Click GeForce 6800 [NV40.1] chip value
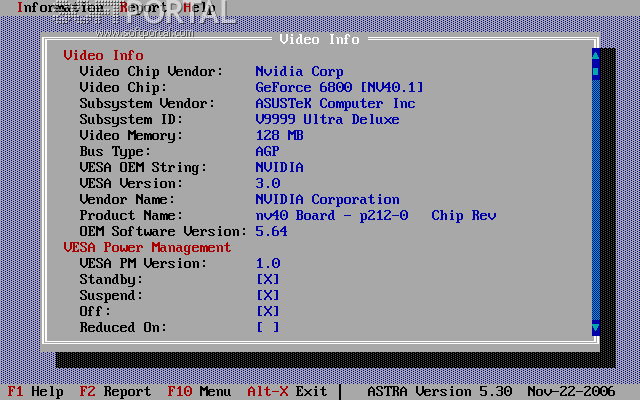Screen dimensions: 640x400 tap(340, 87)
